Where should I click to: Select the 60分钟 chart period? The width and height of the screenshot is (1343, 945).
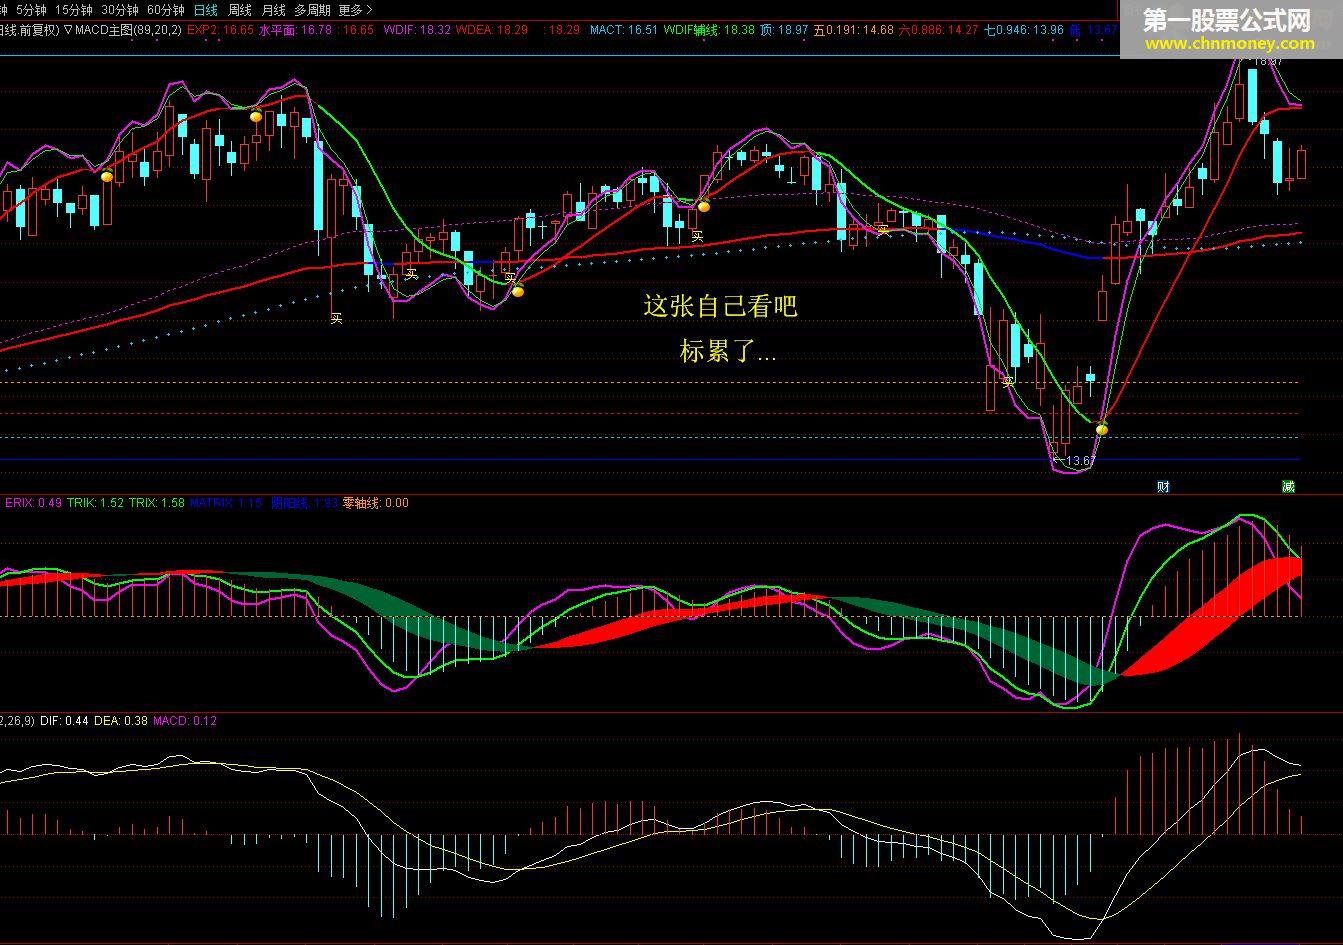pyautogui.click(x=165, y=10)
